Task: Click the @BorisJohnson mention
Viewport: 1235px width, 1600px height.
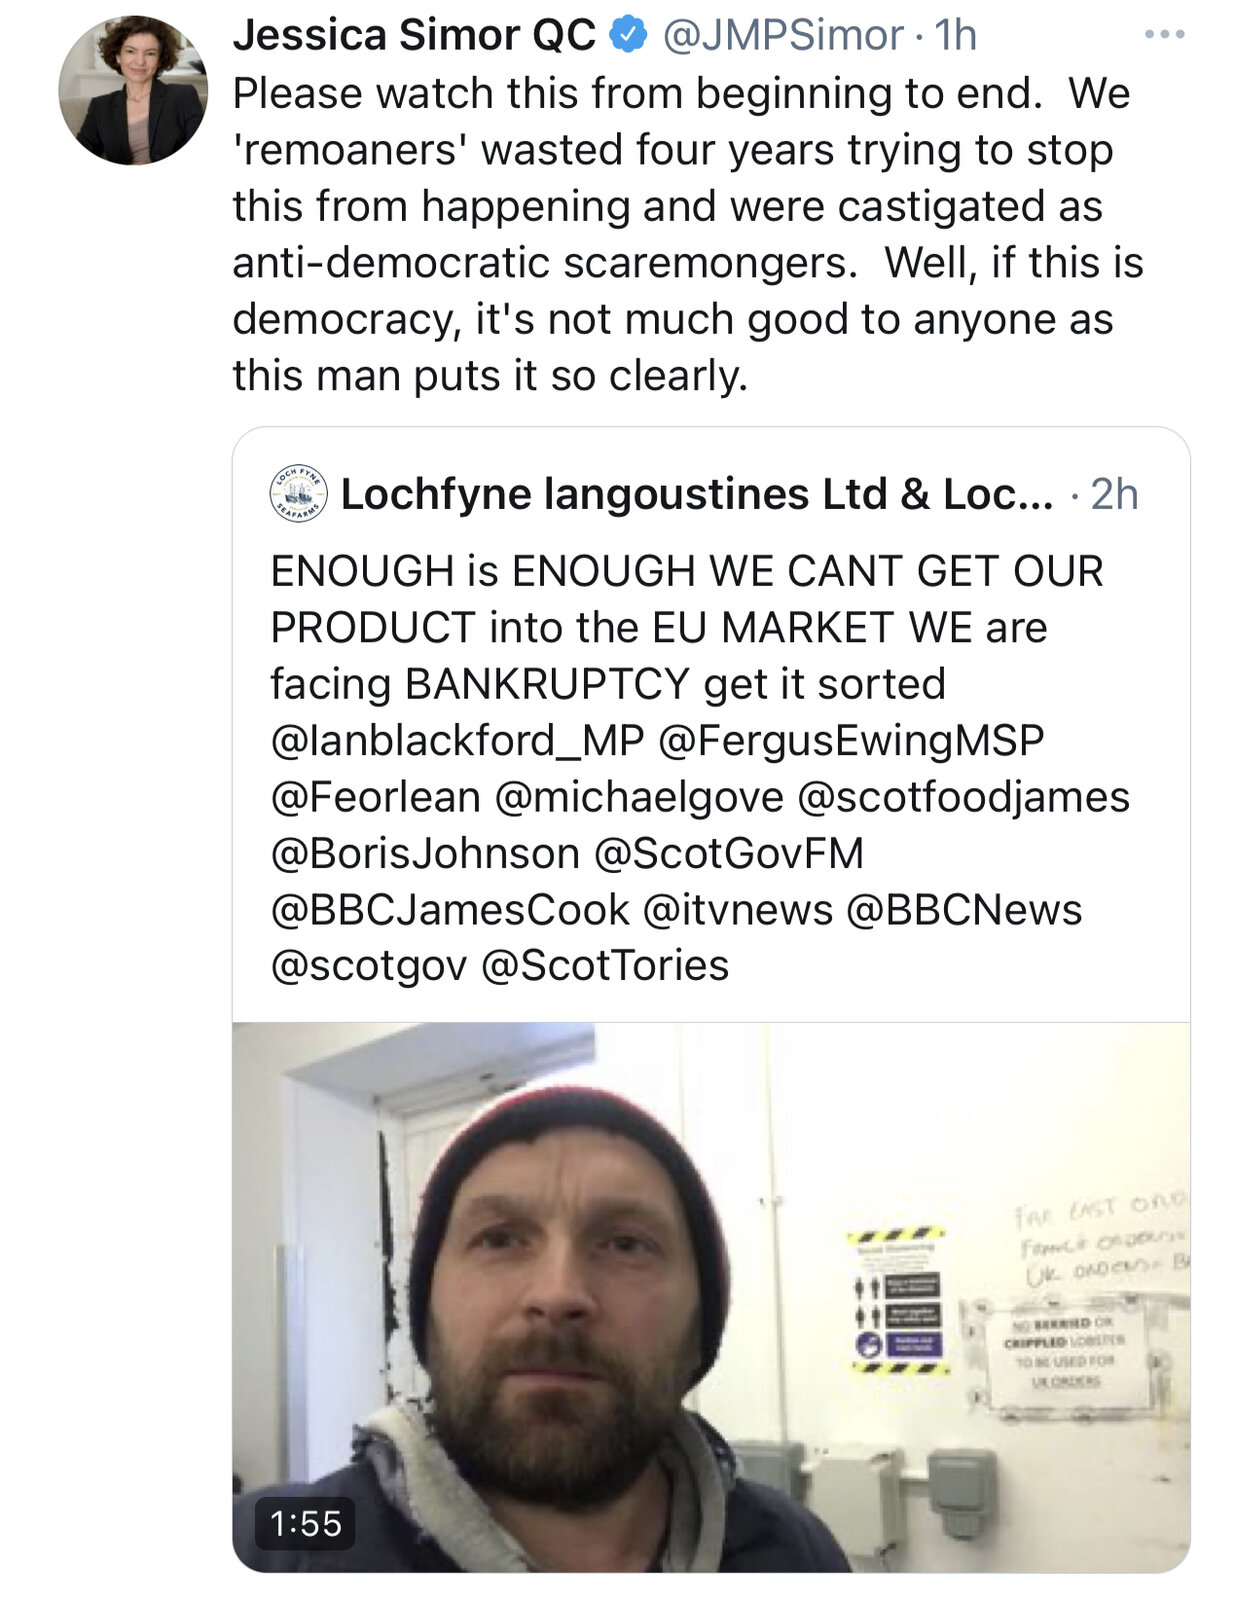Action: coord(425,854)
